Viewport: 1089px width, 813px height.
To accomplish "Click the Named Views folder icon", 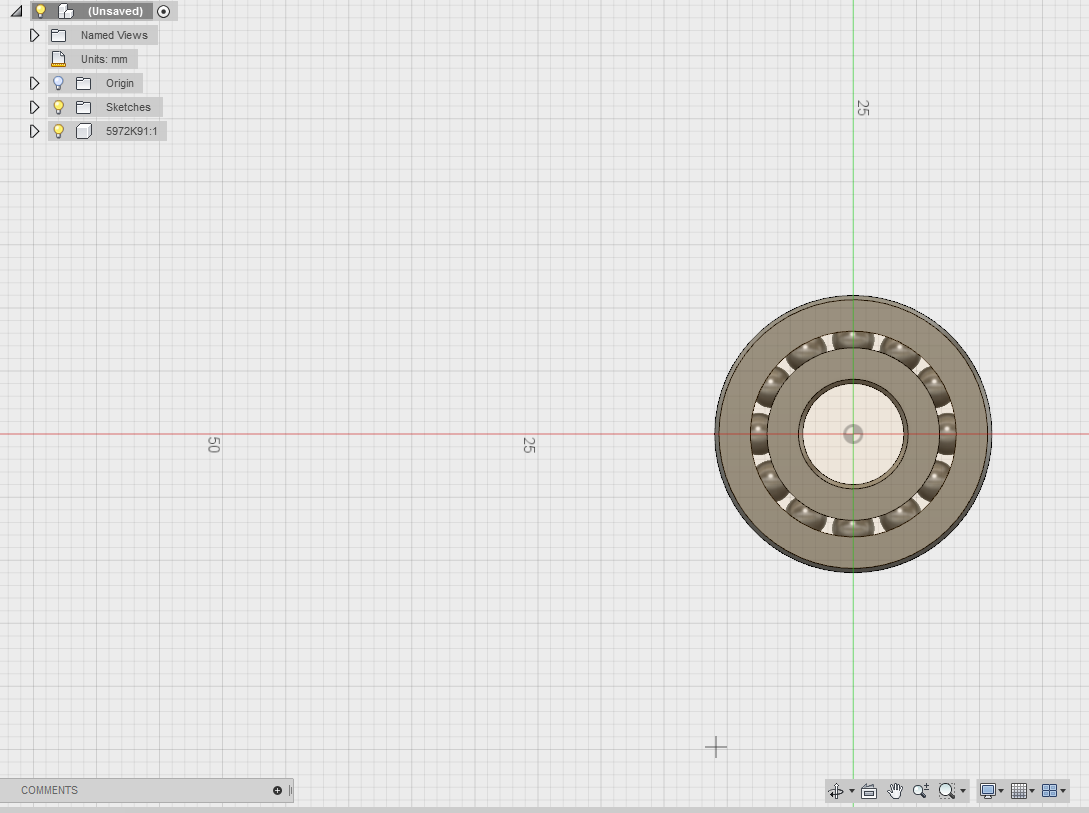I will [59, 35].
